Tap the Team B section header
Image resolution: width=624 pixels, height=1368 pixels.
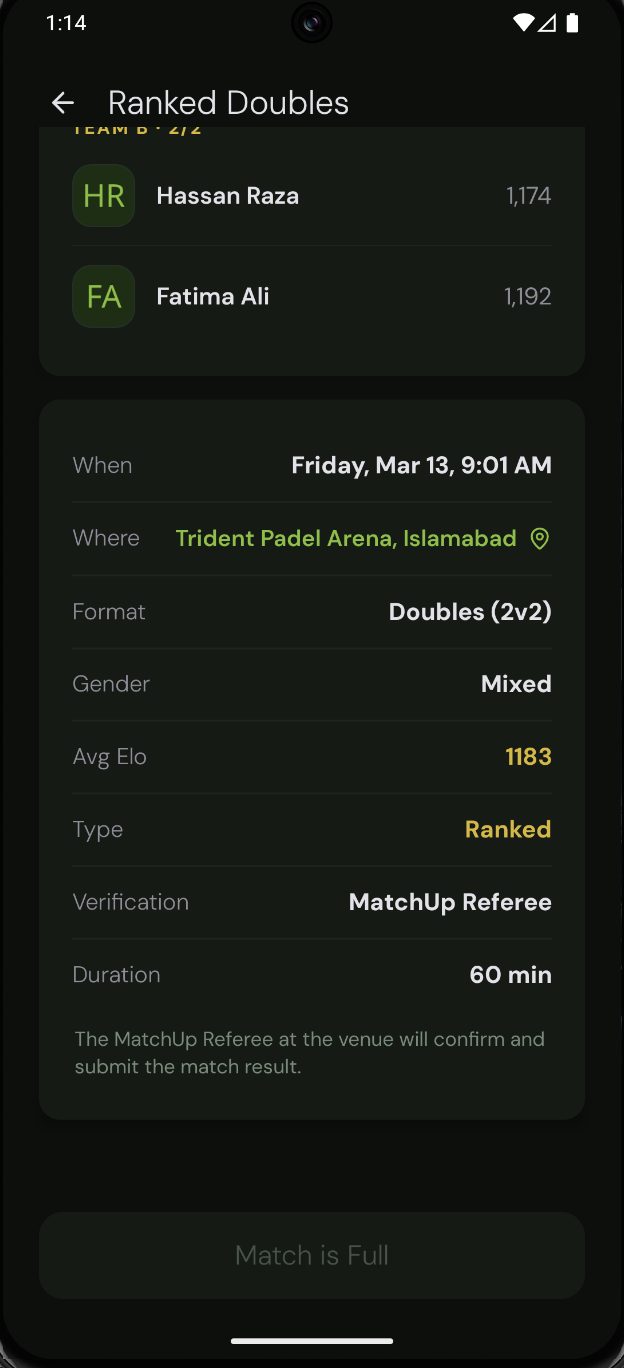tap(136, 128)
